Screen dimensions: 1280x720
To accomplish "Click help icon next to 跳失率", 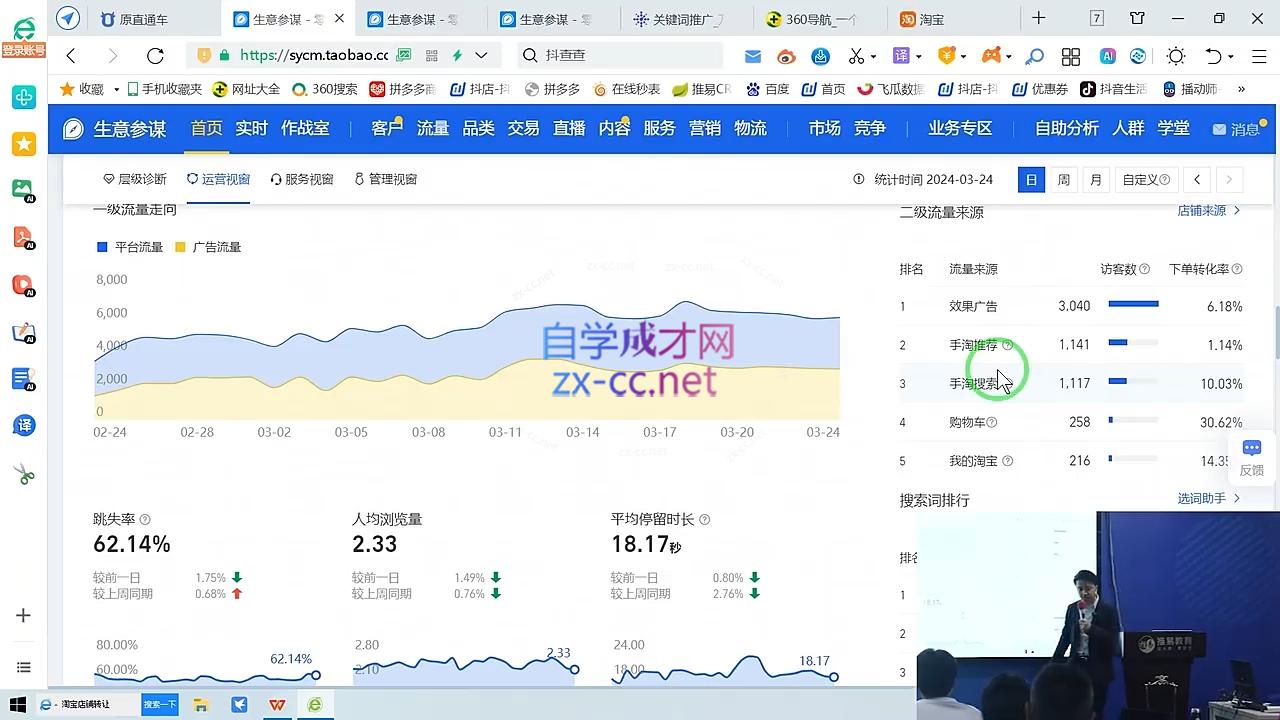I will [x=145, y=520].
